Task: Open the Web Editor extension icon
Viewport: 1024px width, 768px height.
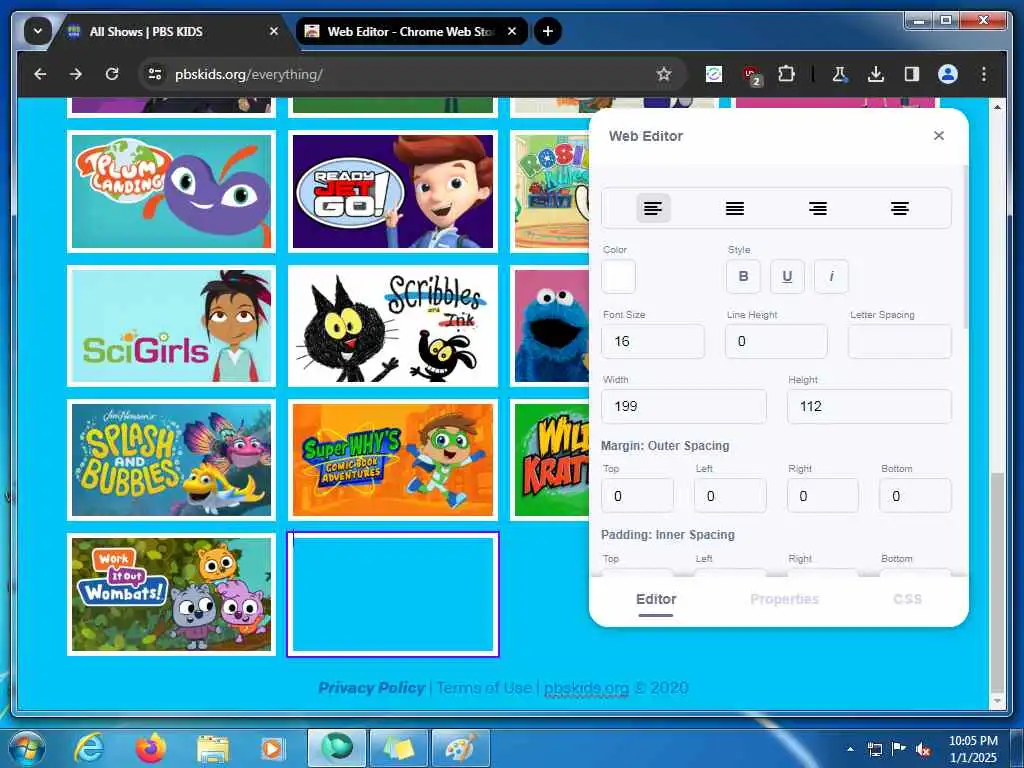Action: [x=714, y=74]
